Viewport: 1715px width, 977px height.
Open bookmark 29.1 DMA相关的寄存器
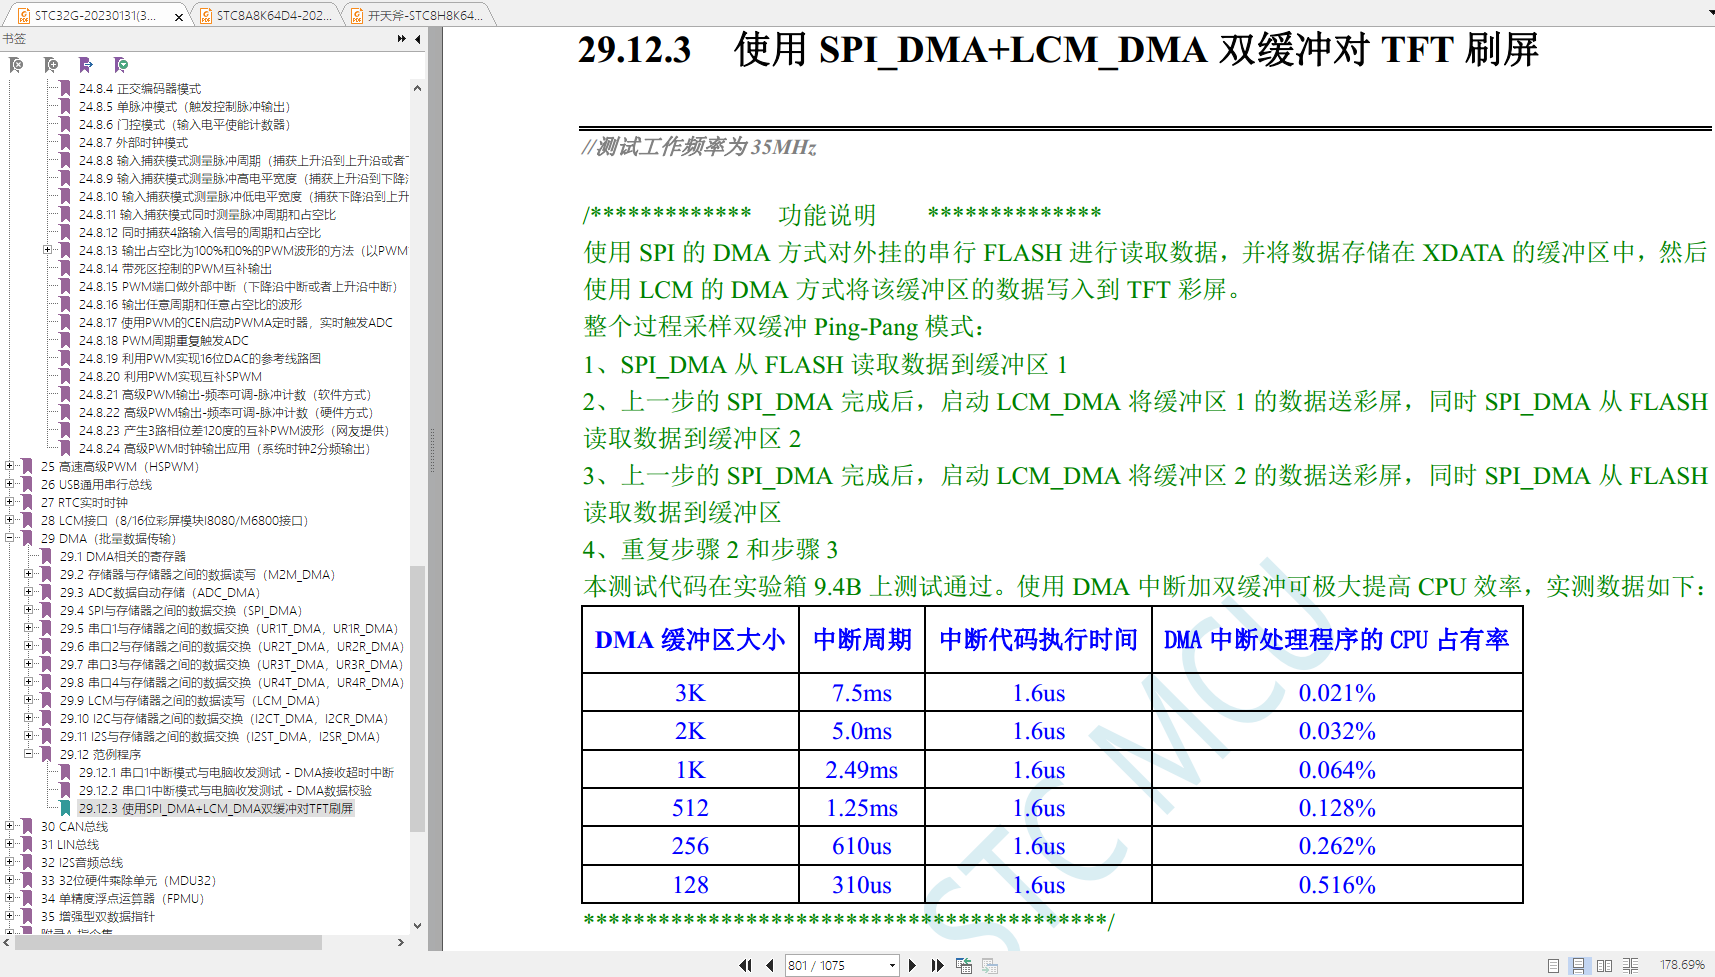(122, 557)
